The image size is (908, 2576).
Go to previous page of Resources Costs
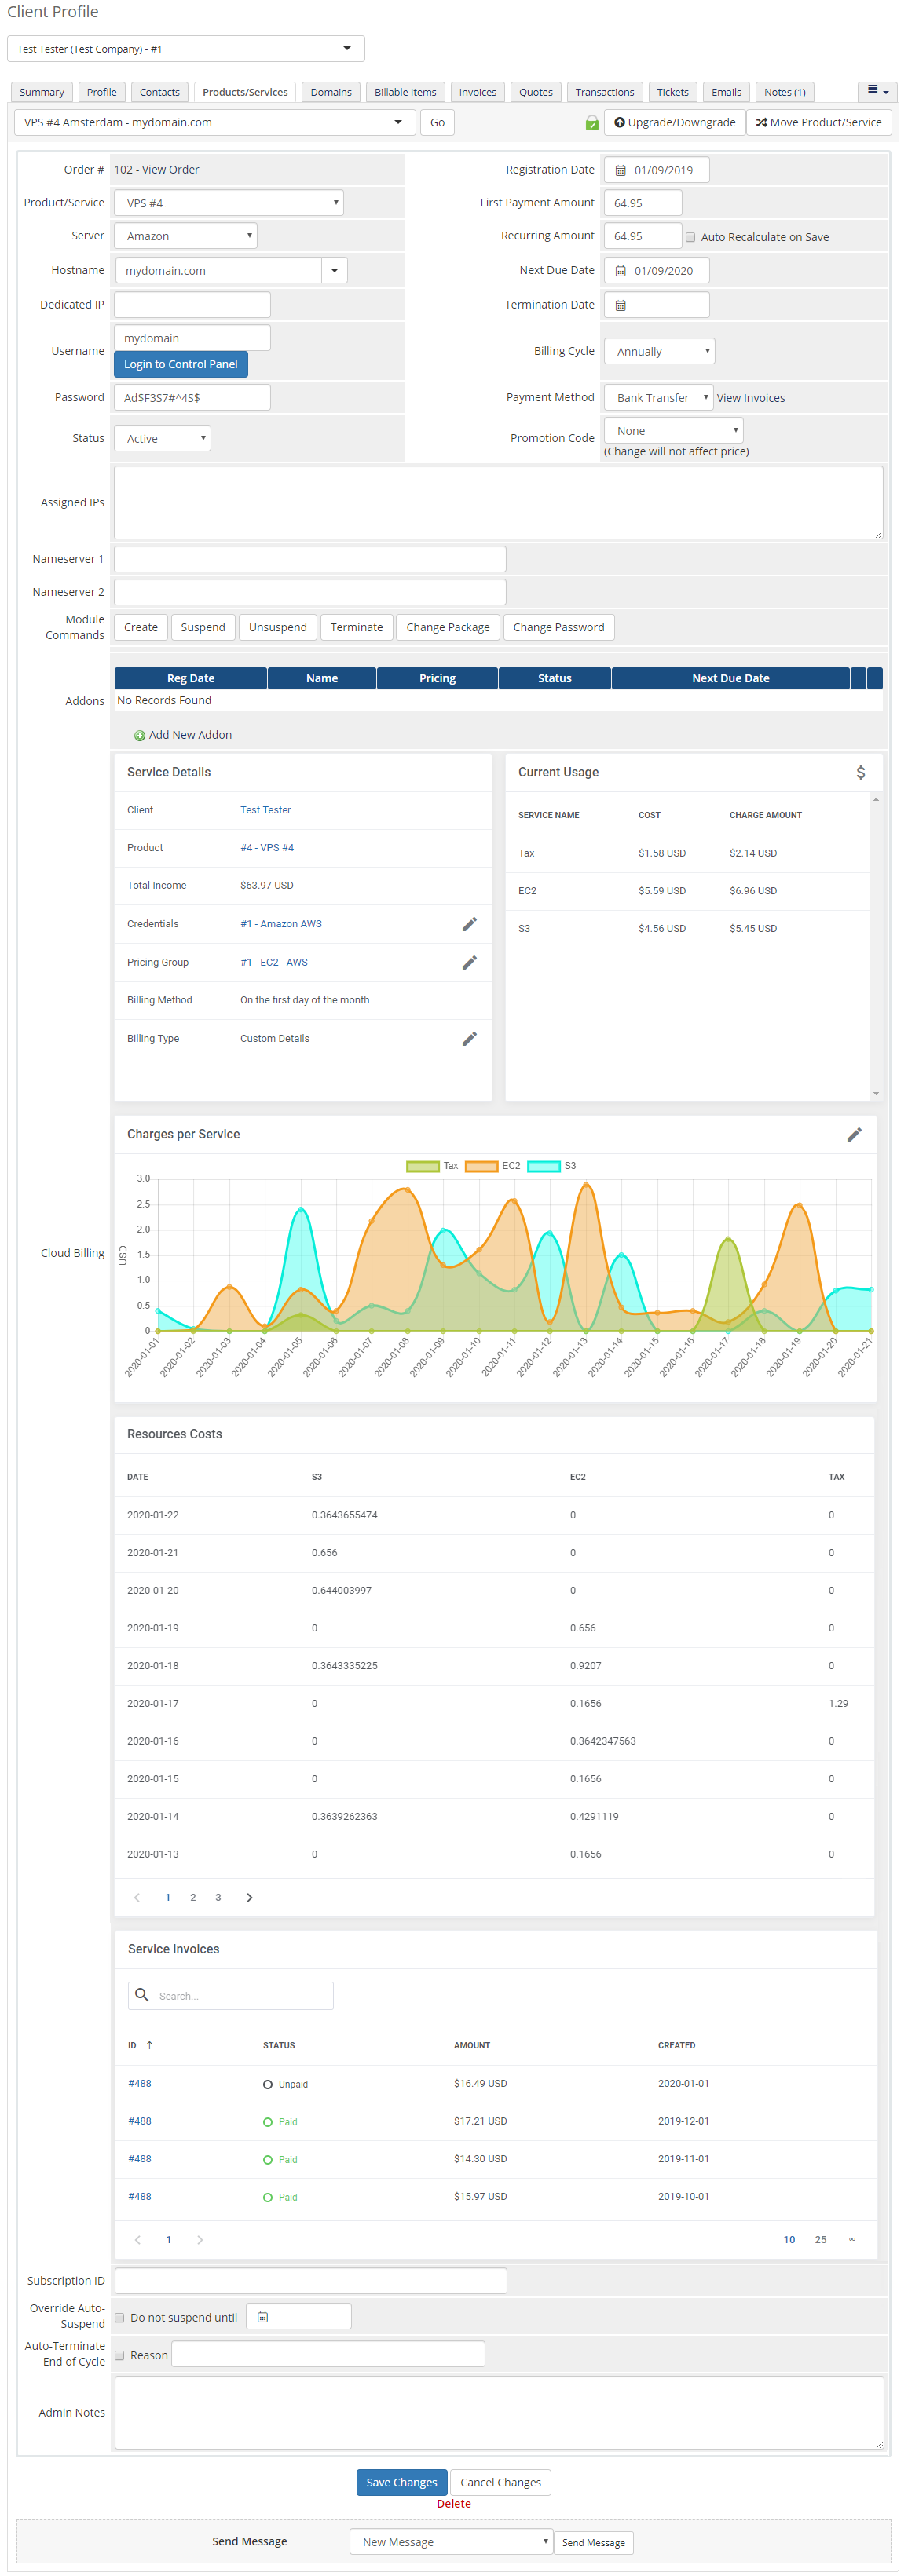click(137, 1897)
